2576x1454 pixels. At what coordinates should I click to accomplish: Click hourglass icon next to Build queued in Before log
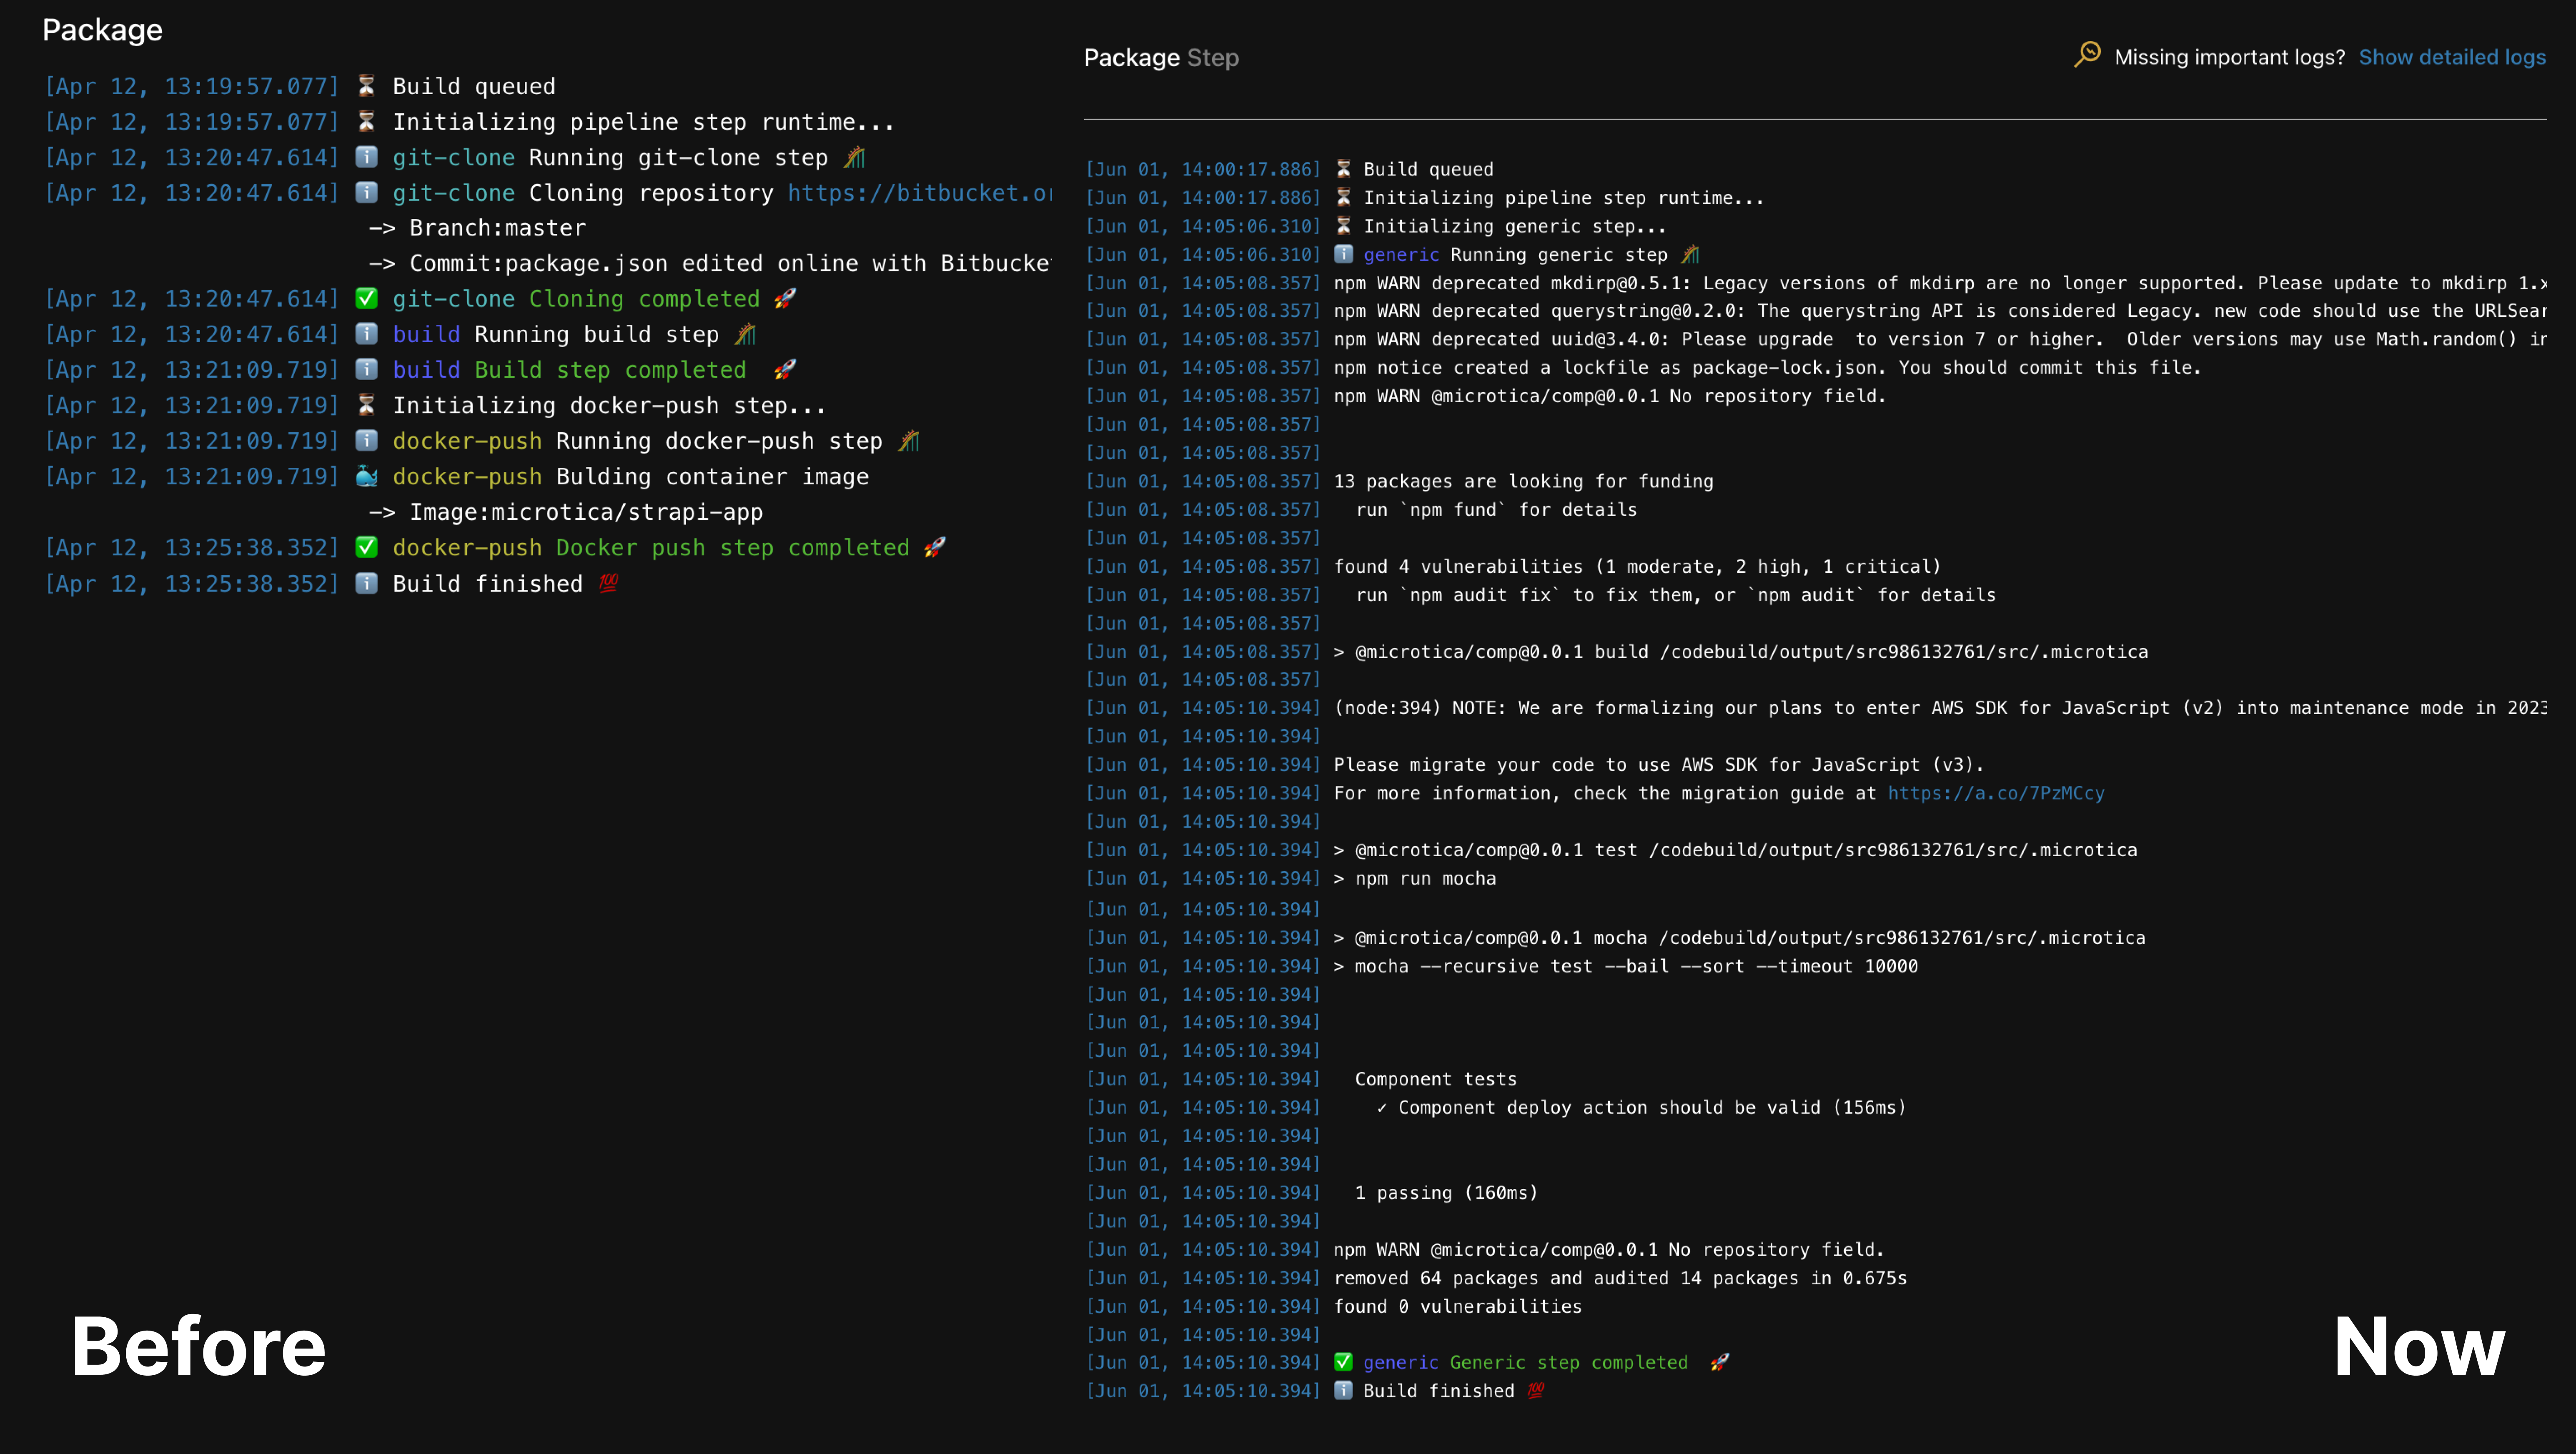point(367,86)
